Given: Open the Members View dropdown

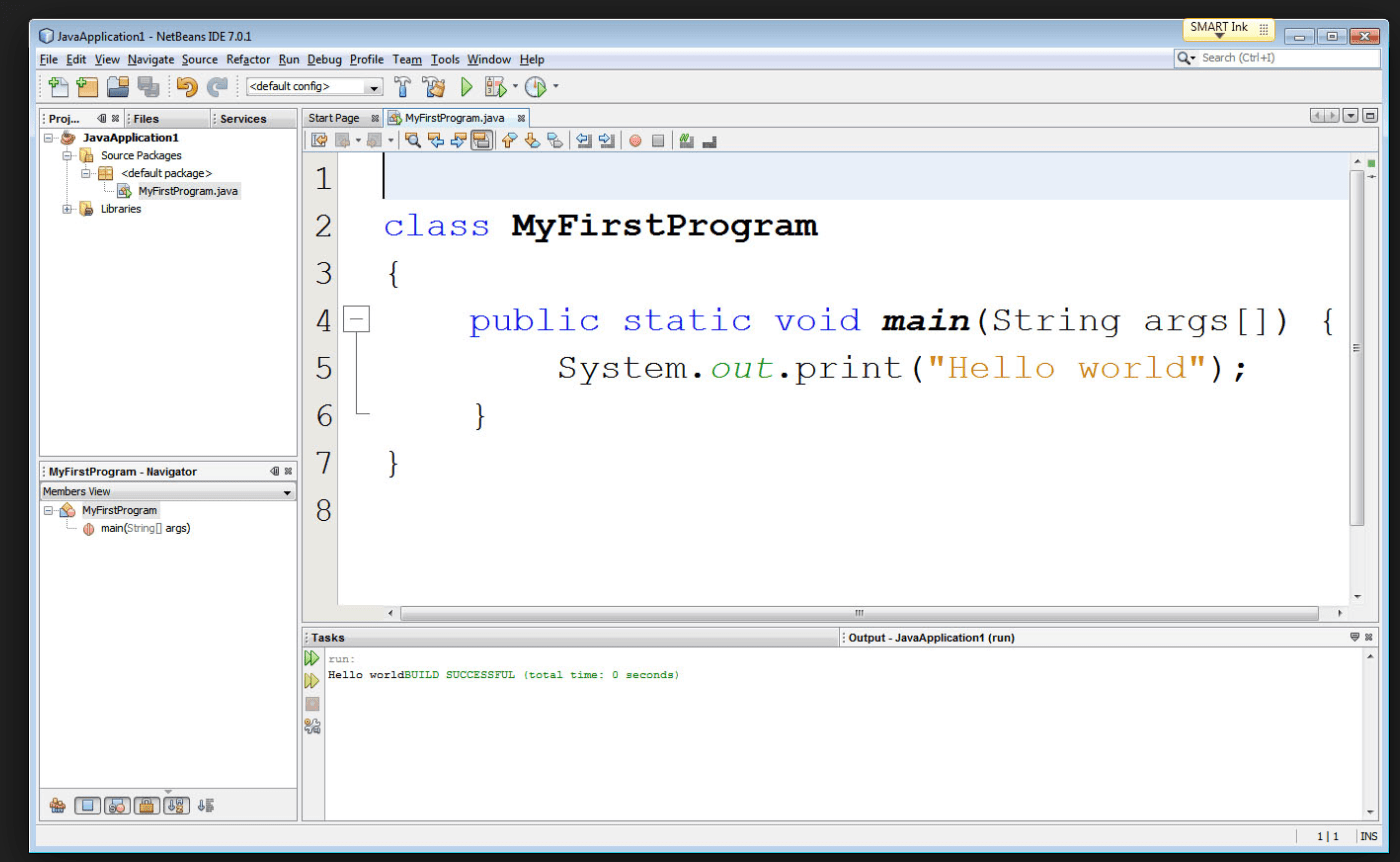Looking at the screenshot, I should pyautogui.click(x=288, y=491).
